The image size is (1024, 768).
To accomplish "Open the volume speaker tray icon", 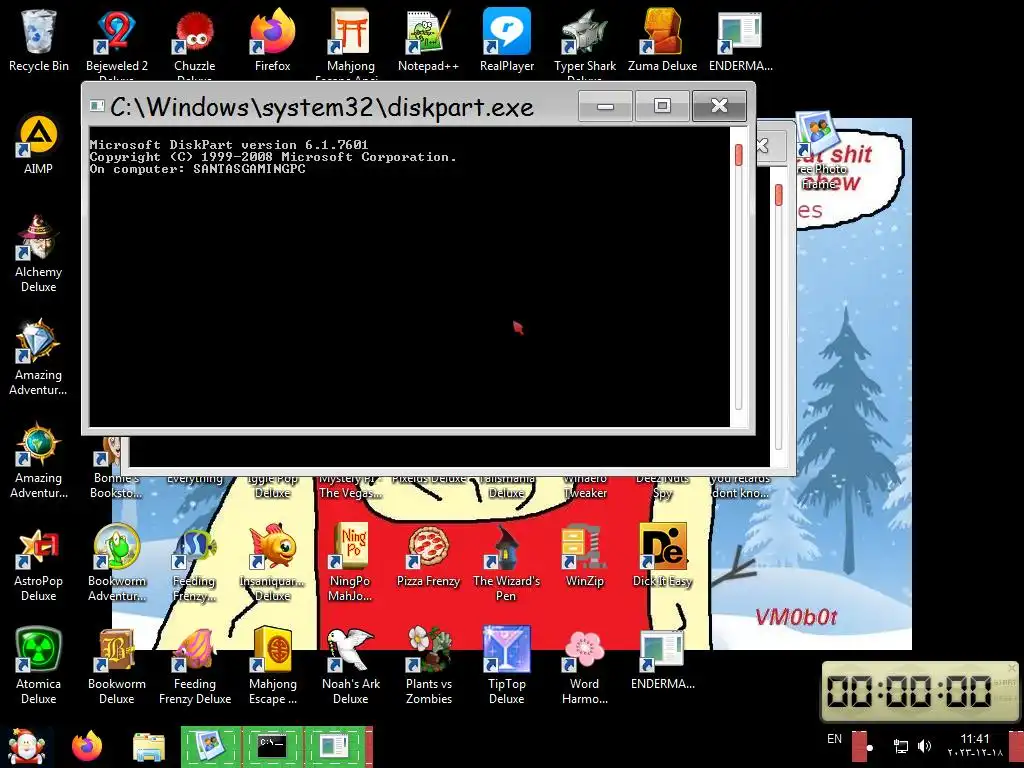I will click(x=924, y=746).
